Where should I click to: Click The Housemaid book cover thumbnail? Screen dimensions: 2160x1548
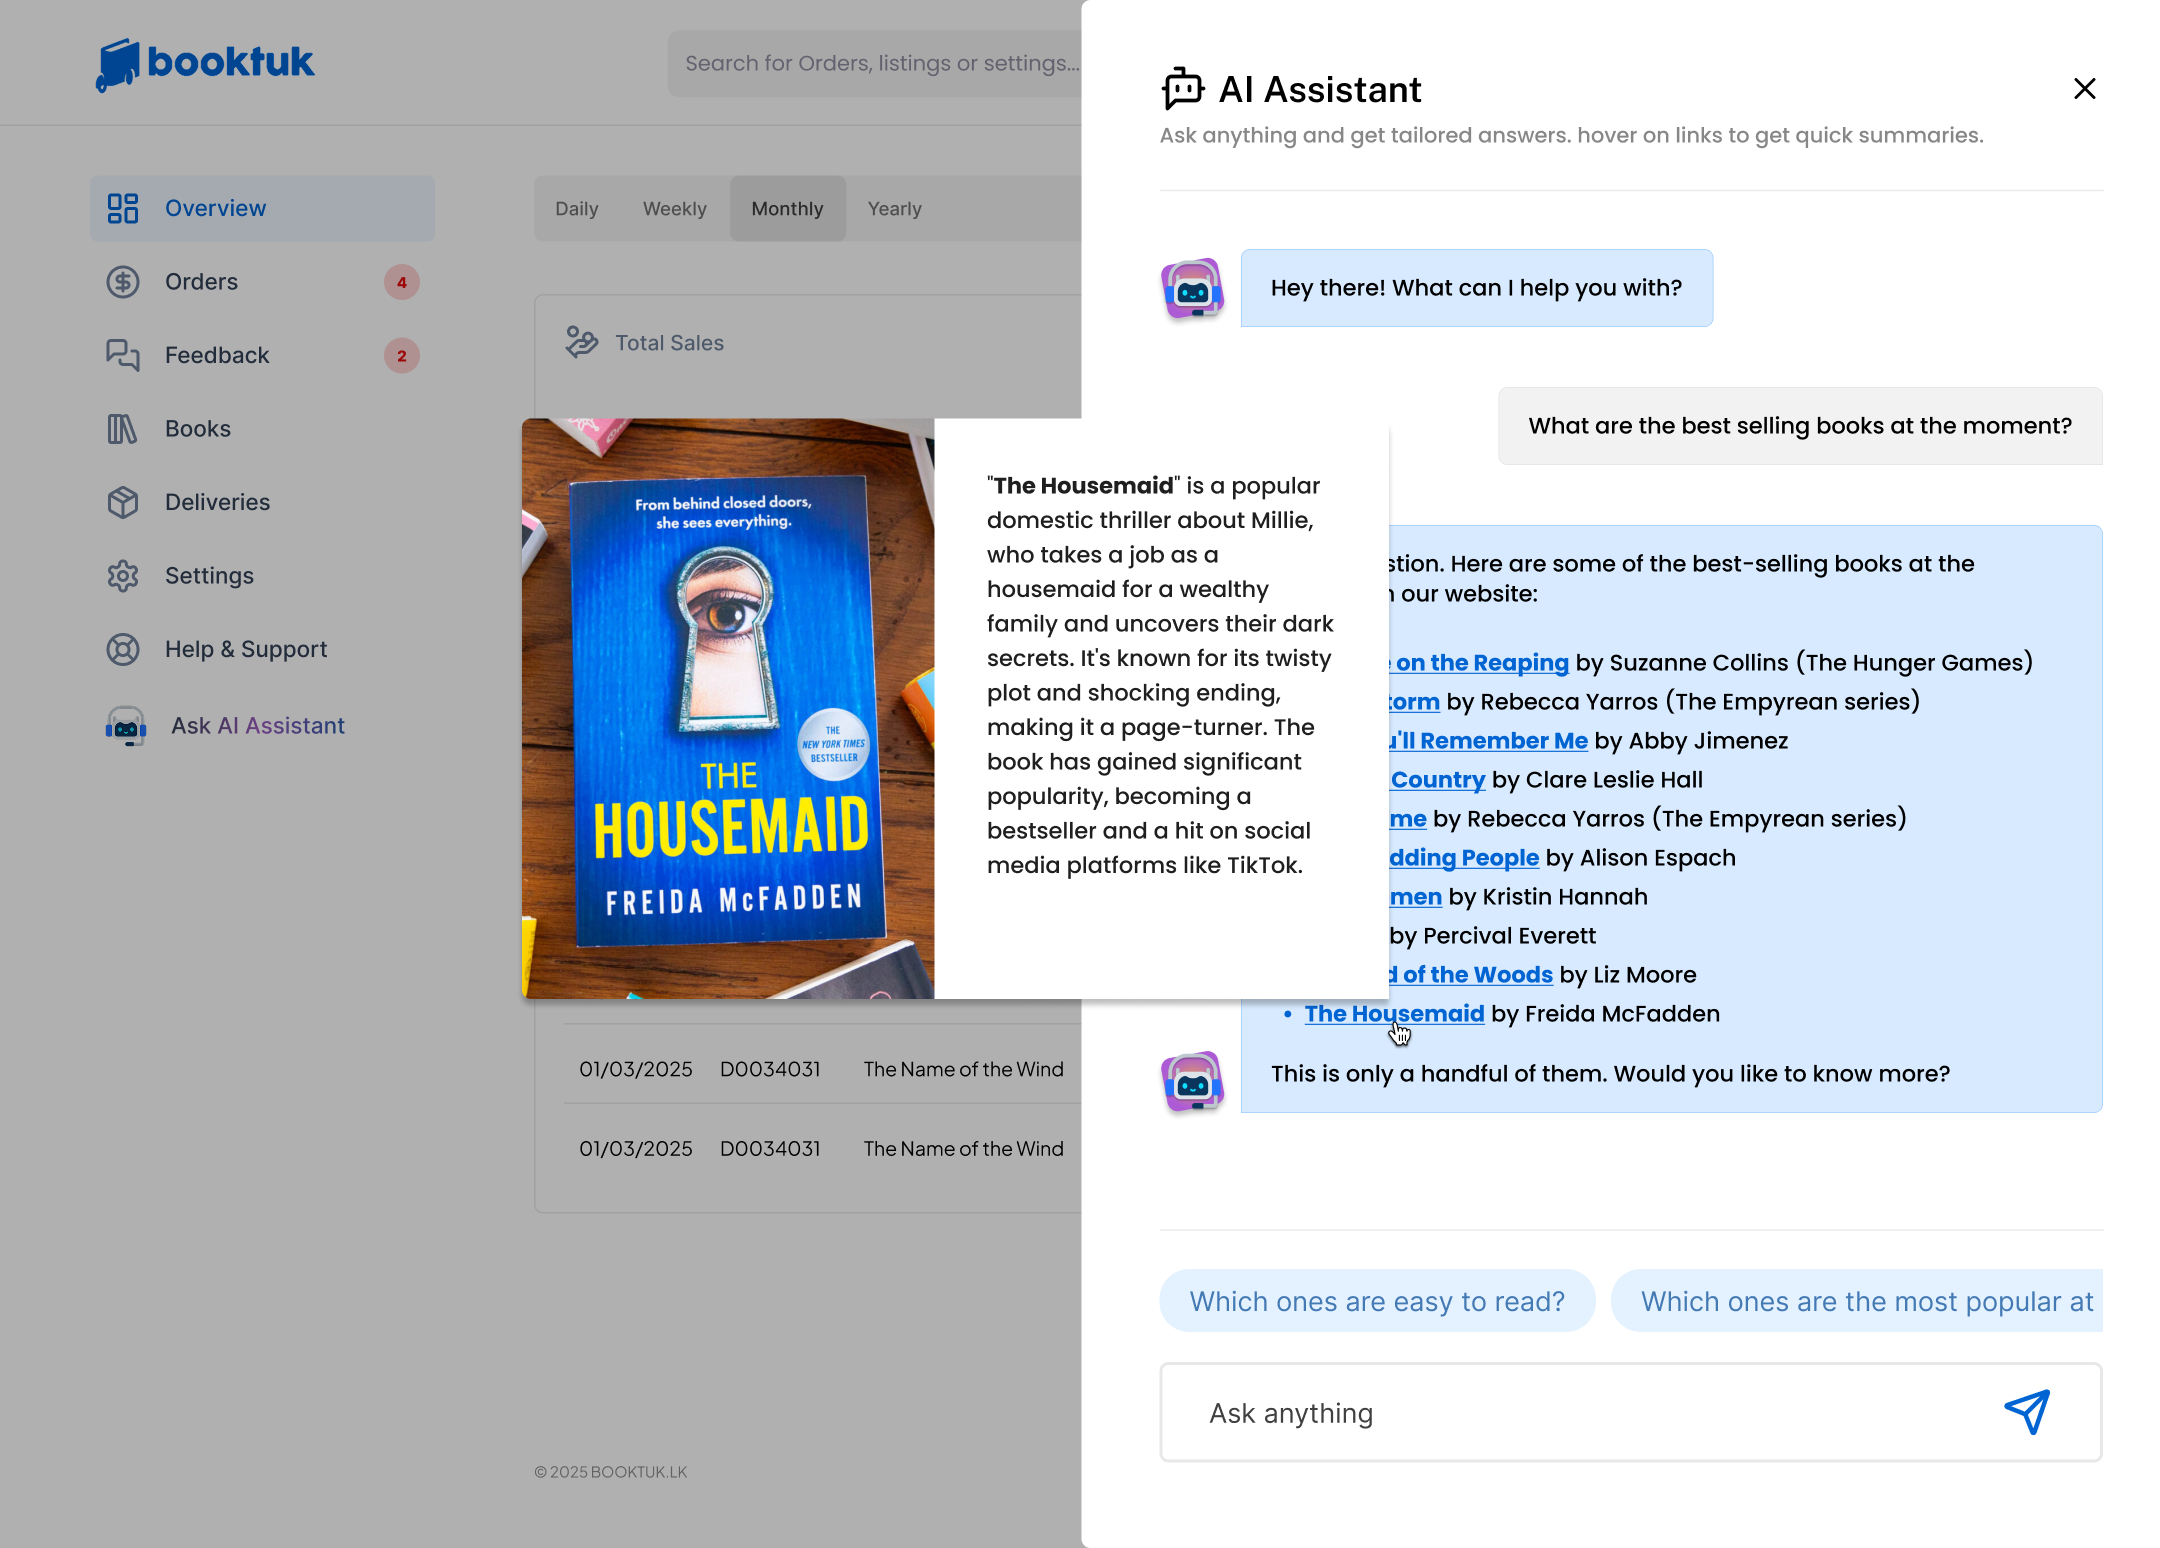click(728, 708)
